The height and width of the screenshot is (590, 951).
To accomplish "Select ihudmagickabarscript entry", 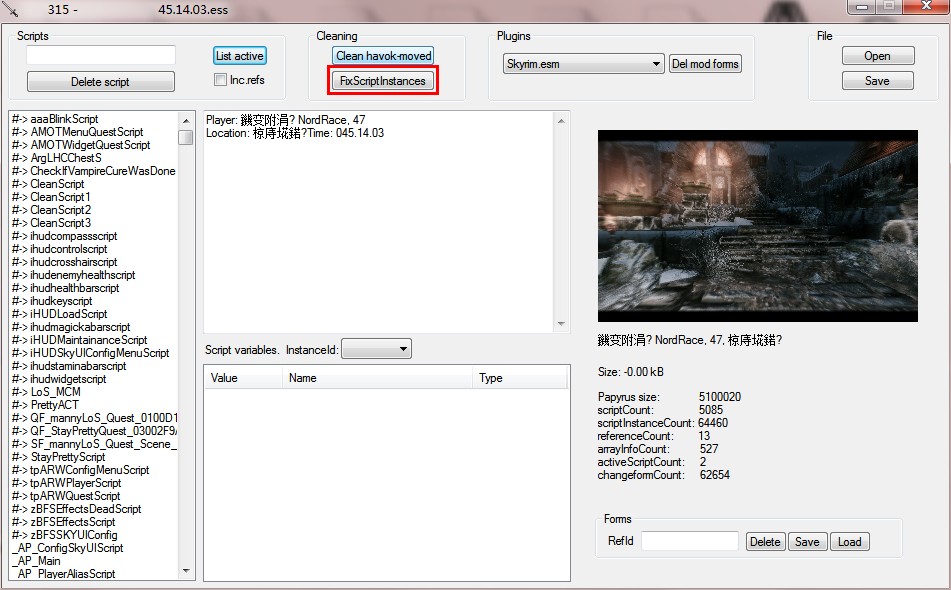I will click(71, 327).
